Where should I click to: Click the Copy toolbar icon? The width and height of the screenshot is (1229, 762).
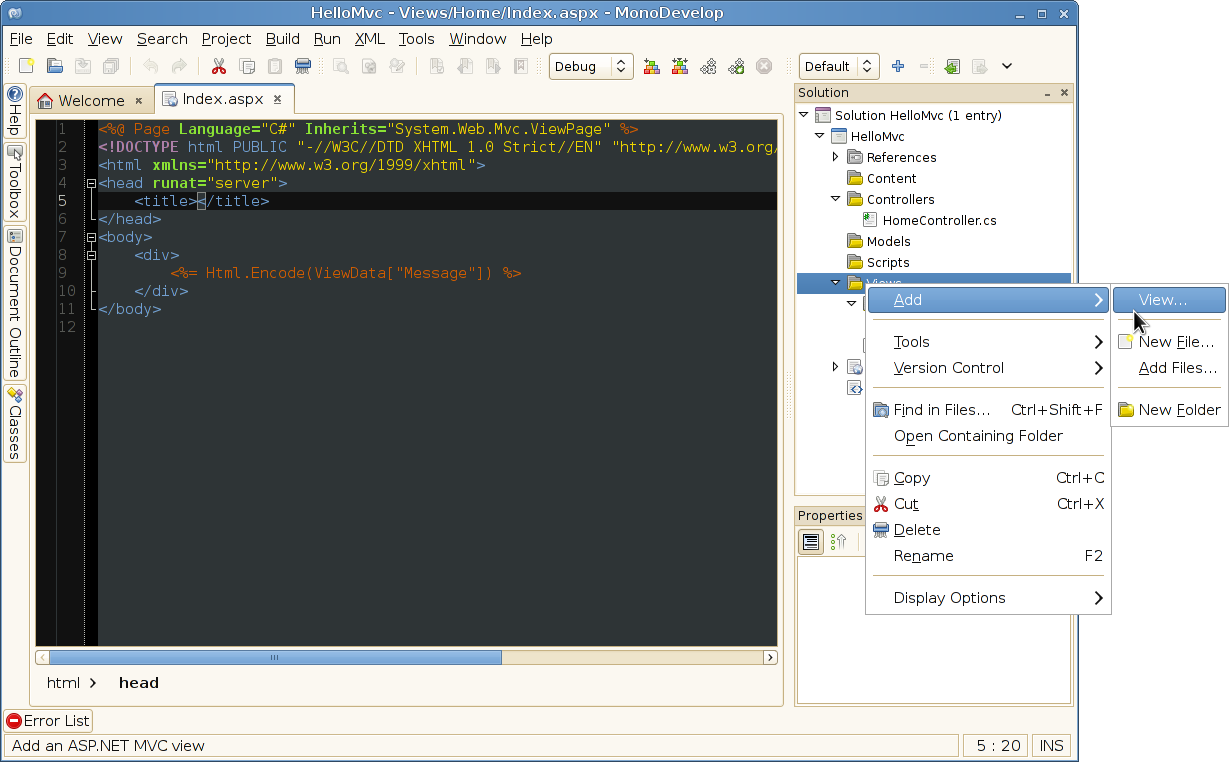[x=246, y=66]
